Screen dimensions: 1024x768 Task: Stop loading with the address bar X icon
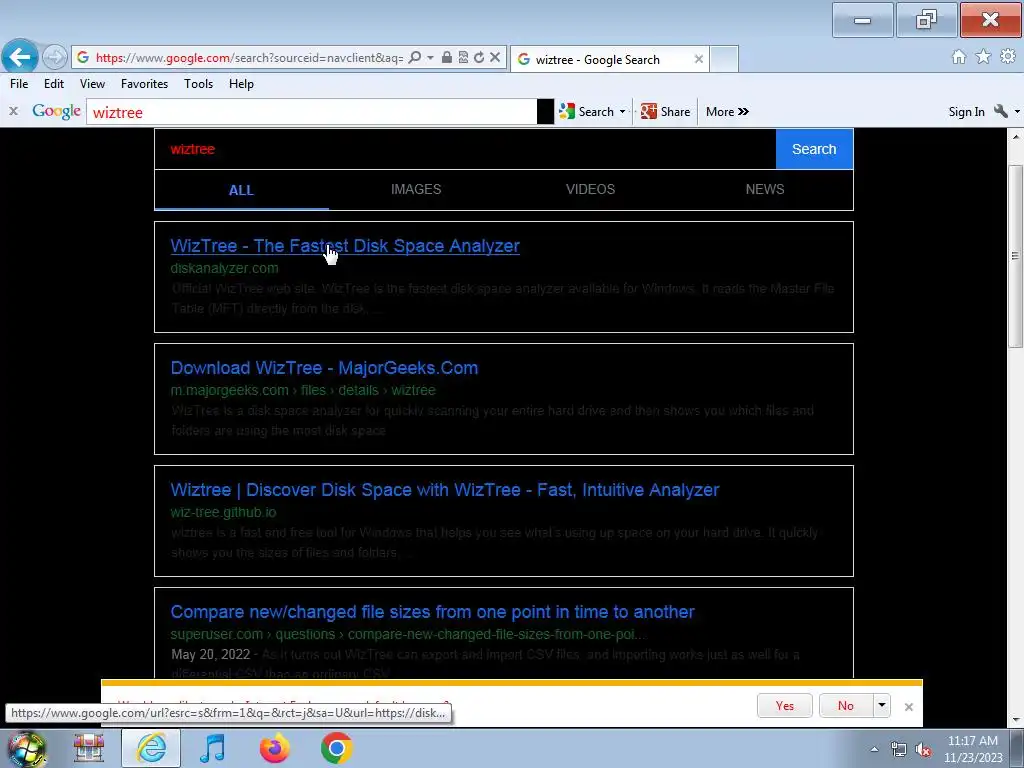pos(495,57)
